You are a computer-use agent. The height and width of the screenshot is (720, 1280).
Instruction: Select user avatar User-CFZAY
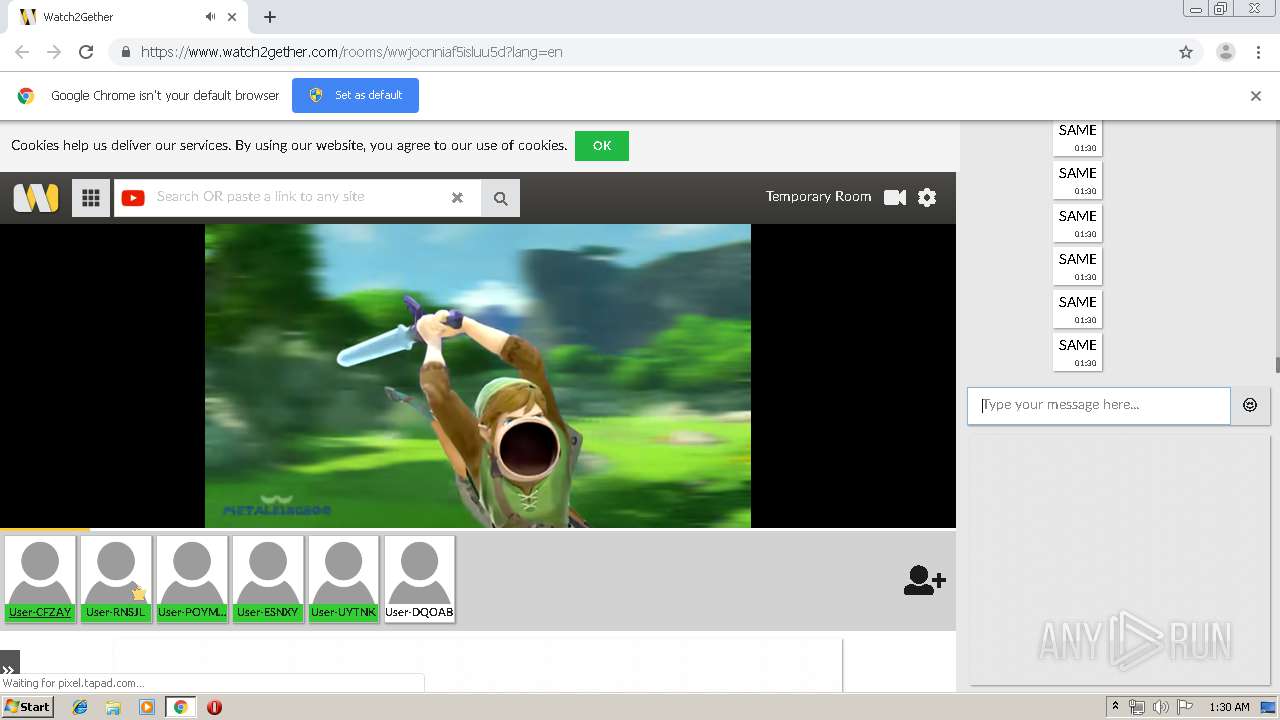point(40,579)
